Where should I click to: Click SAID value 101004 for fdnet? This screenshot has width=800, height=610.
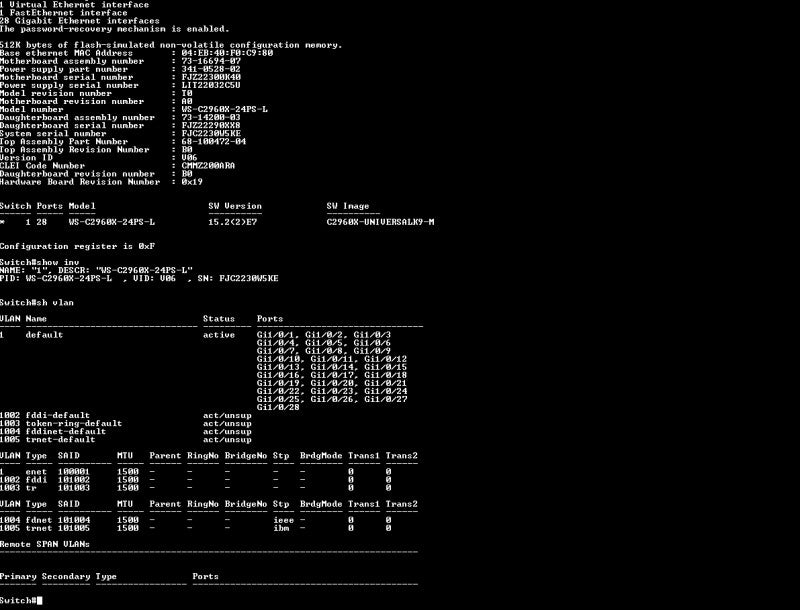click(x=74, y=520)
